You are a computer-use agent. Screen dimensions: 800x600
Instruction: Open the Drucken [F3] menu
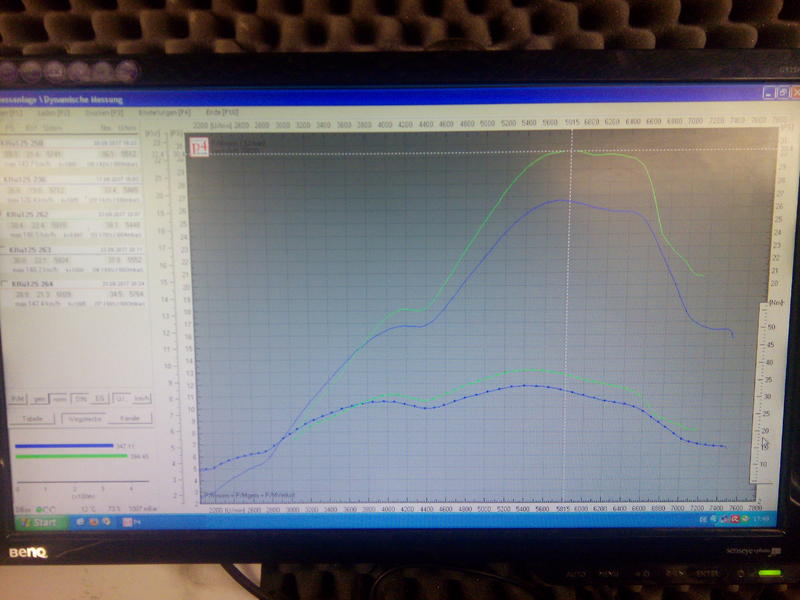pos(104,112)
